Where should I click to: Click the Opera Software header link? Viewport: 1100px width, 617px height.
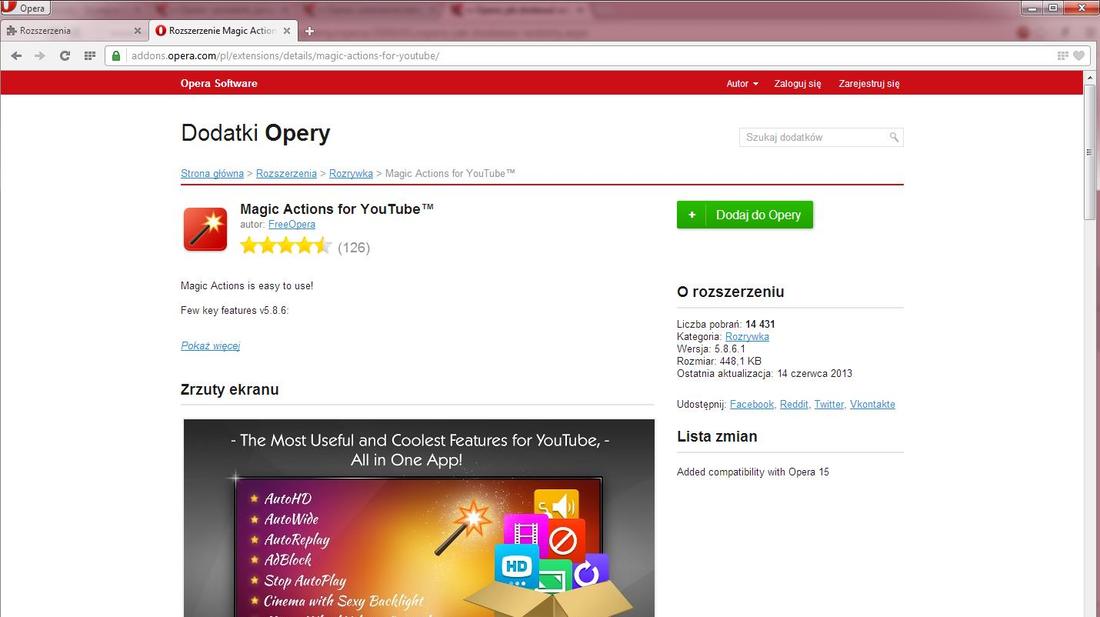click(x=219, y=83)
